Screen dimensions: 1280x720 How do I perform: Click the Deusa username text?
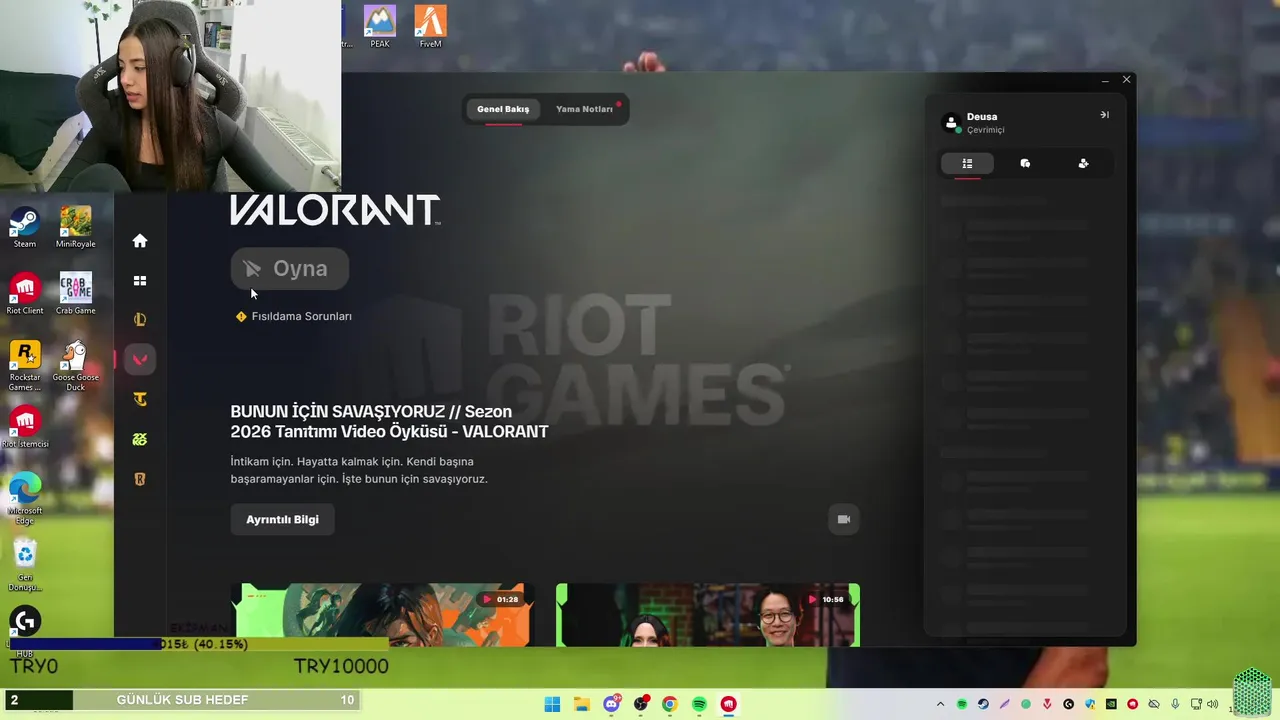coord(982,117)
